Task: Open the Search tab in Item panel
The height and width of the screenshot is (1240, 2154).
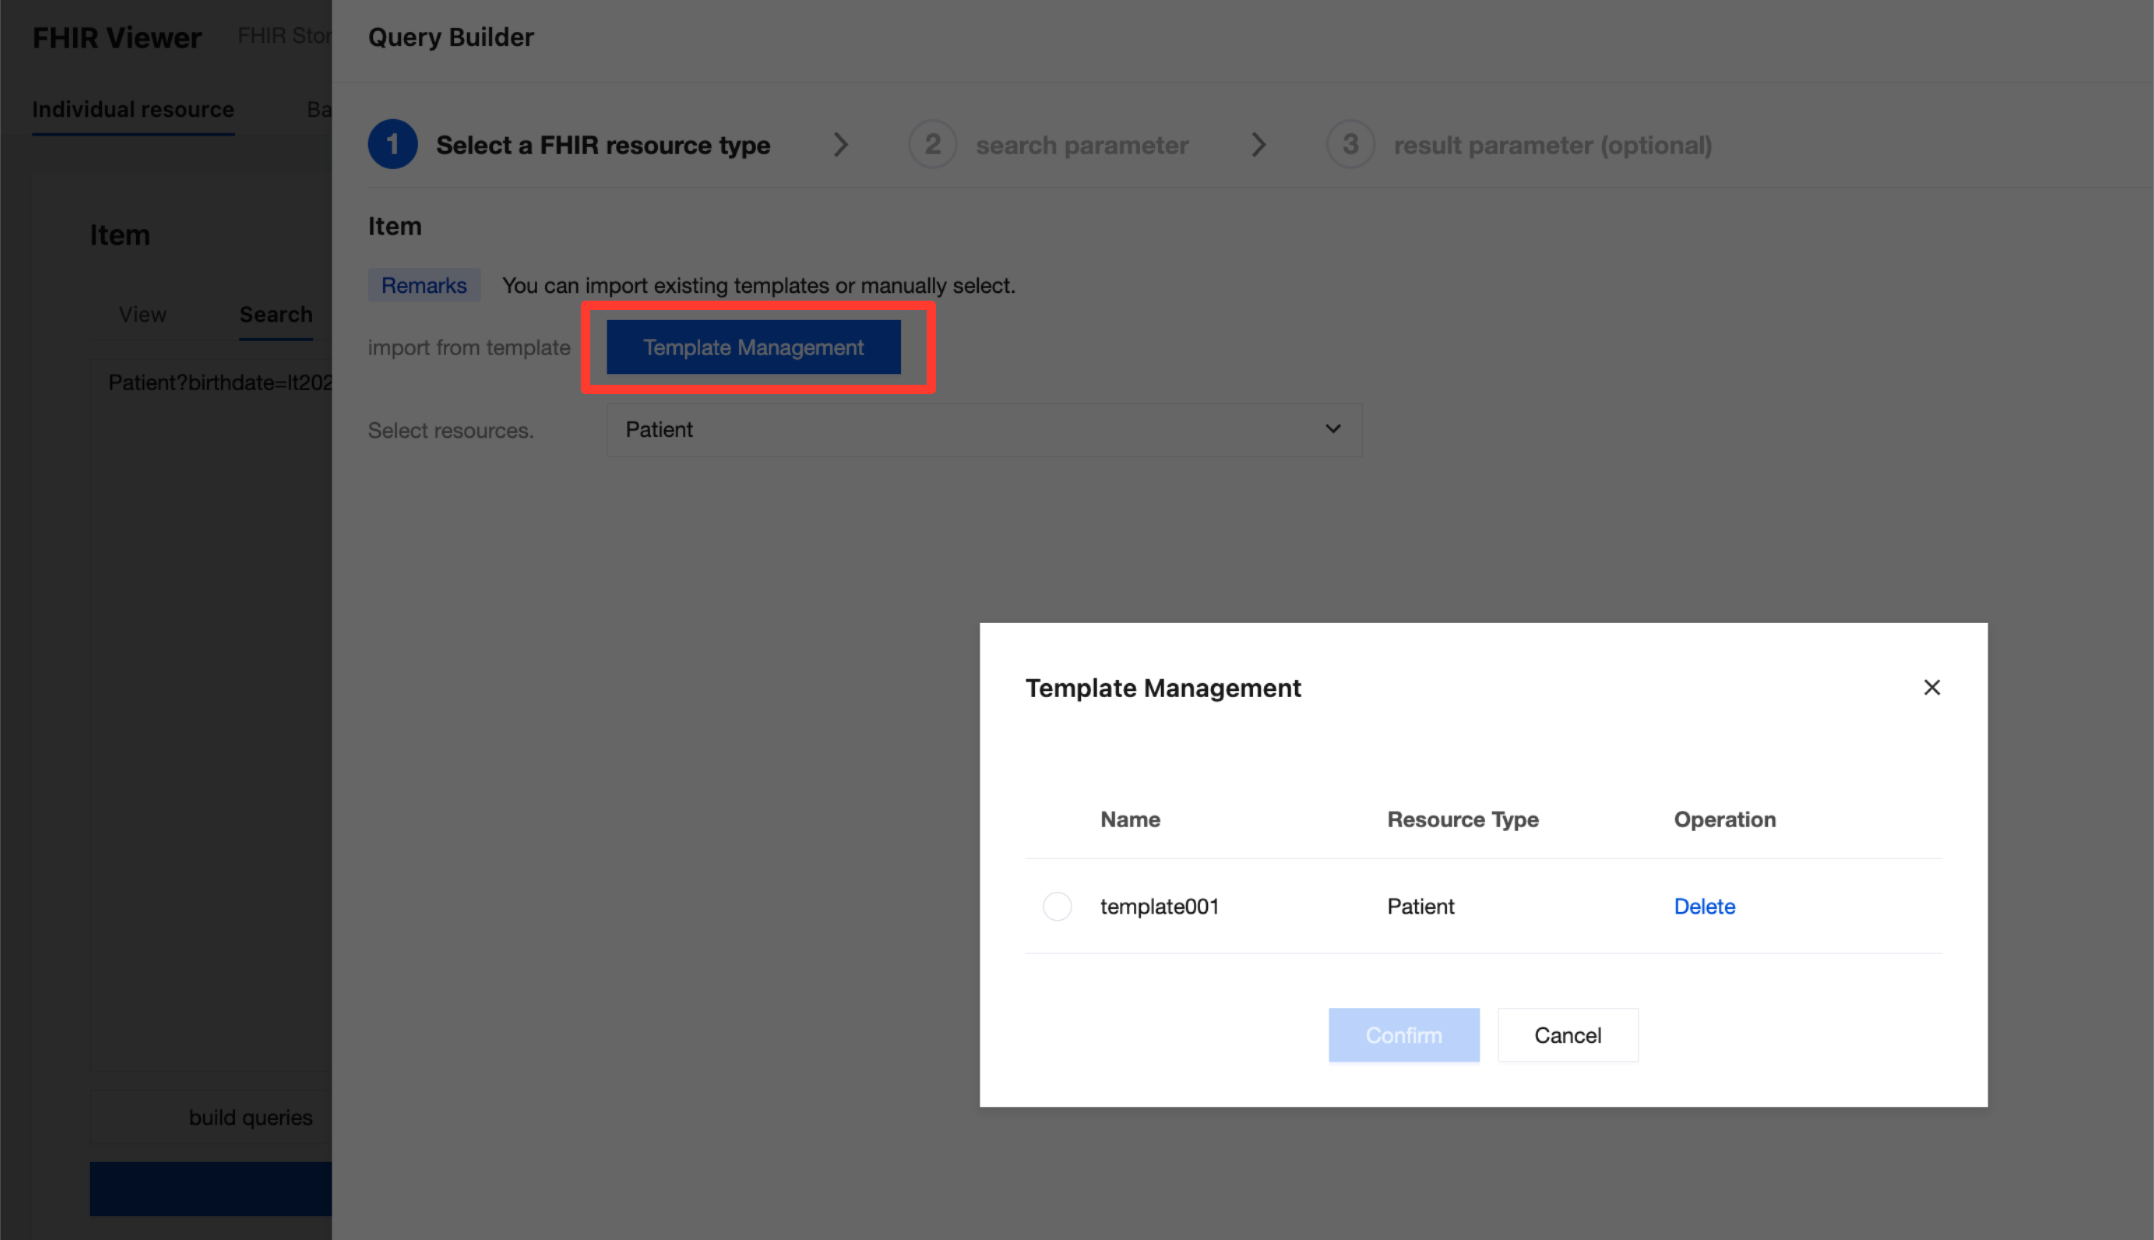Action: (276, 314)
